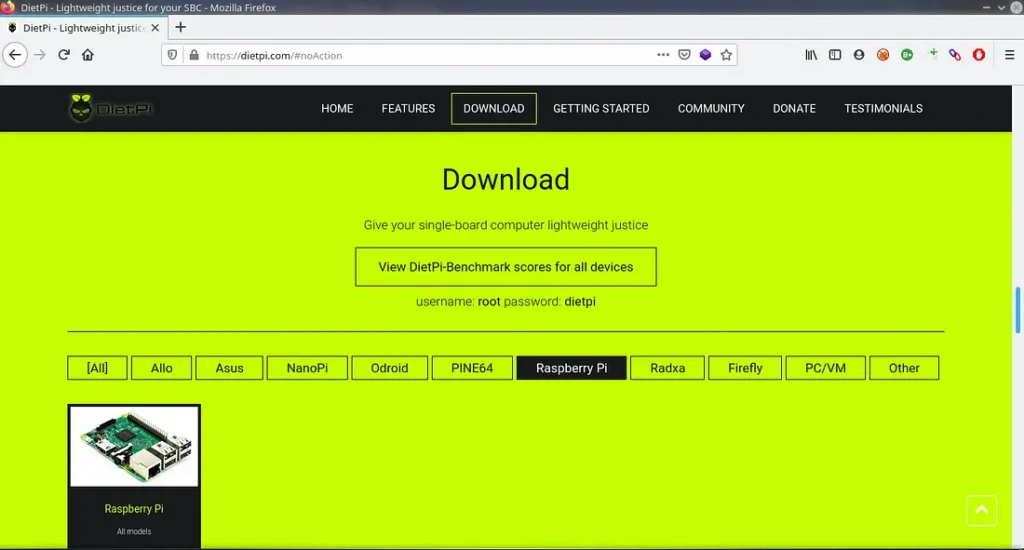Image resolution: width=1024 pixels, height=550 pixels.
Task: Select the Raspberry Pi filter
Action: (571, 368)
